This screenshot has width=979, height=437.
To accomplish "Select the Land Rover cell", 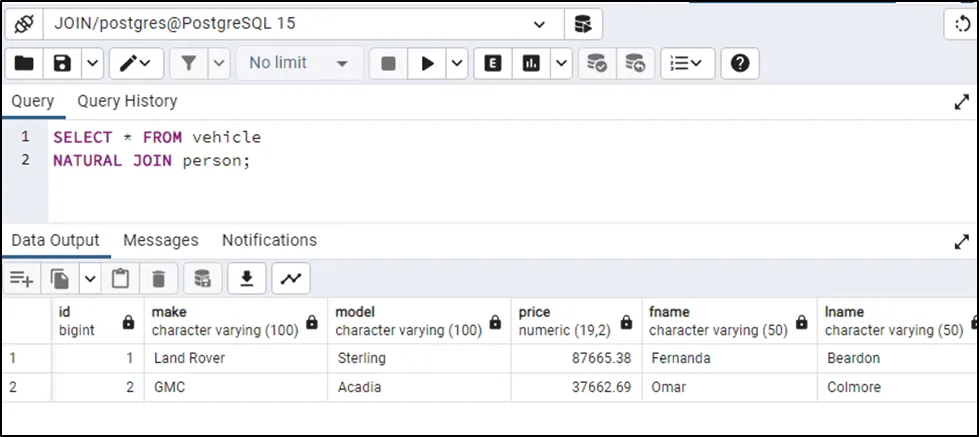I will point(190,357).
